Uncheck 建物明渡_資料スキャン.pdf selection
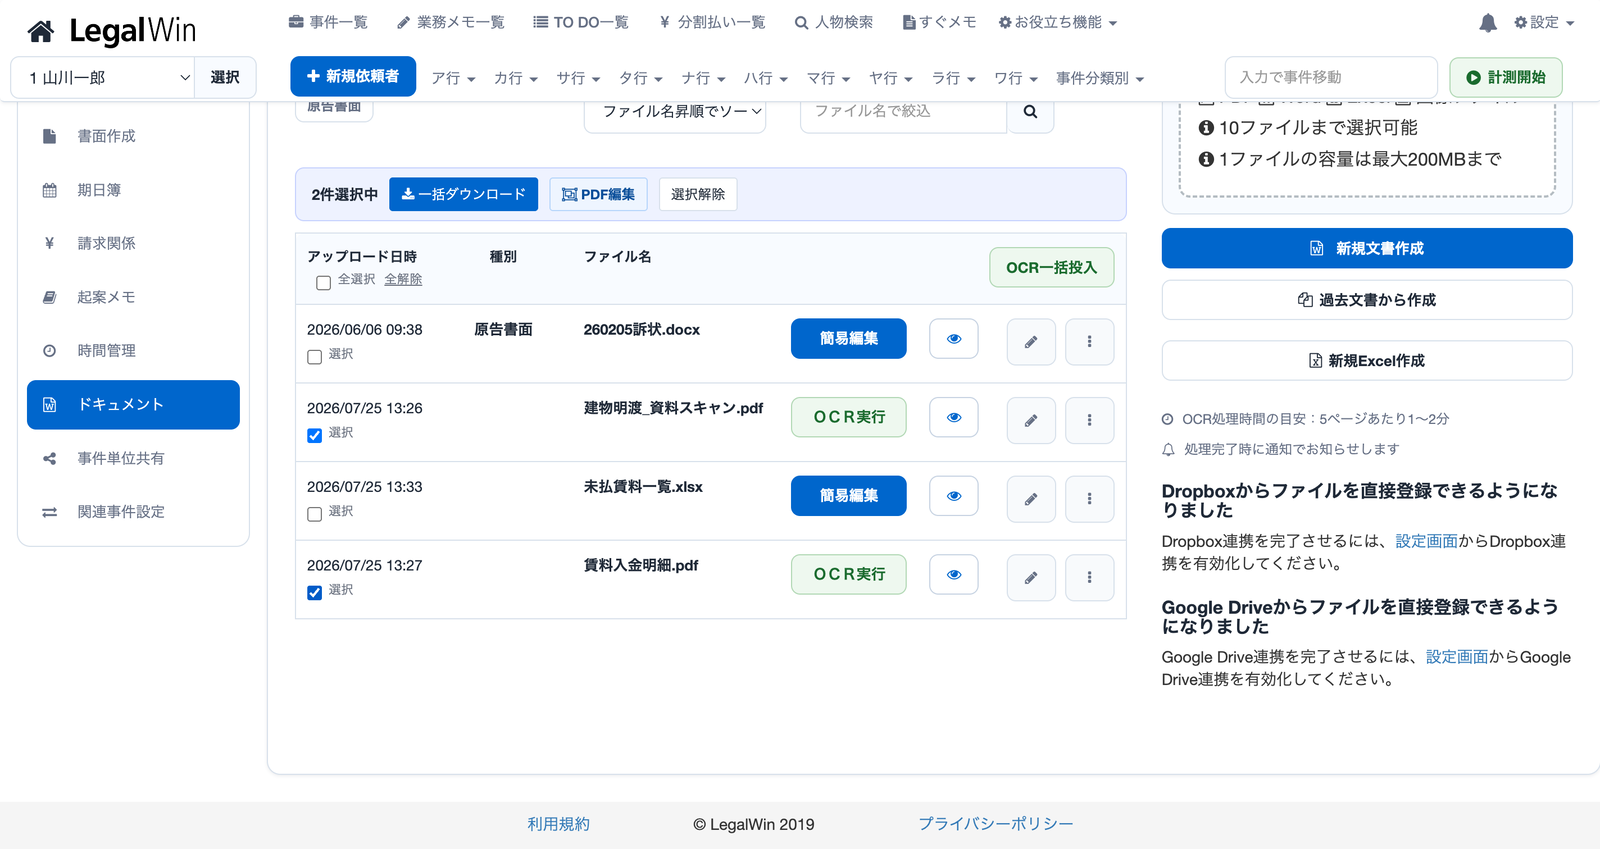1600x849 pixels. point(314,436)
